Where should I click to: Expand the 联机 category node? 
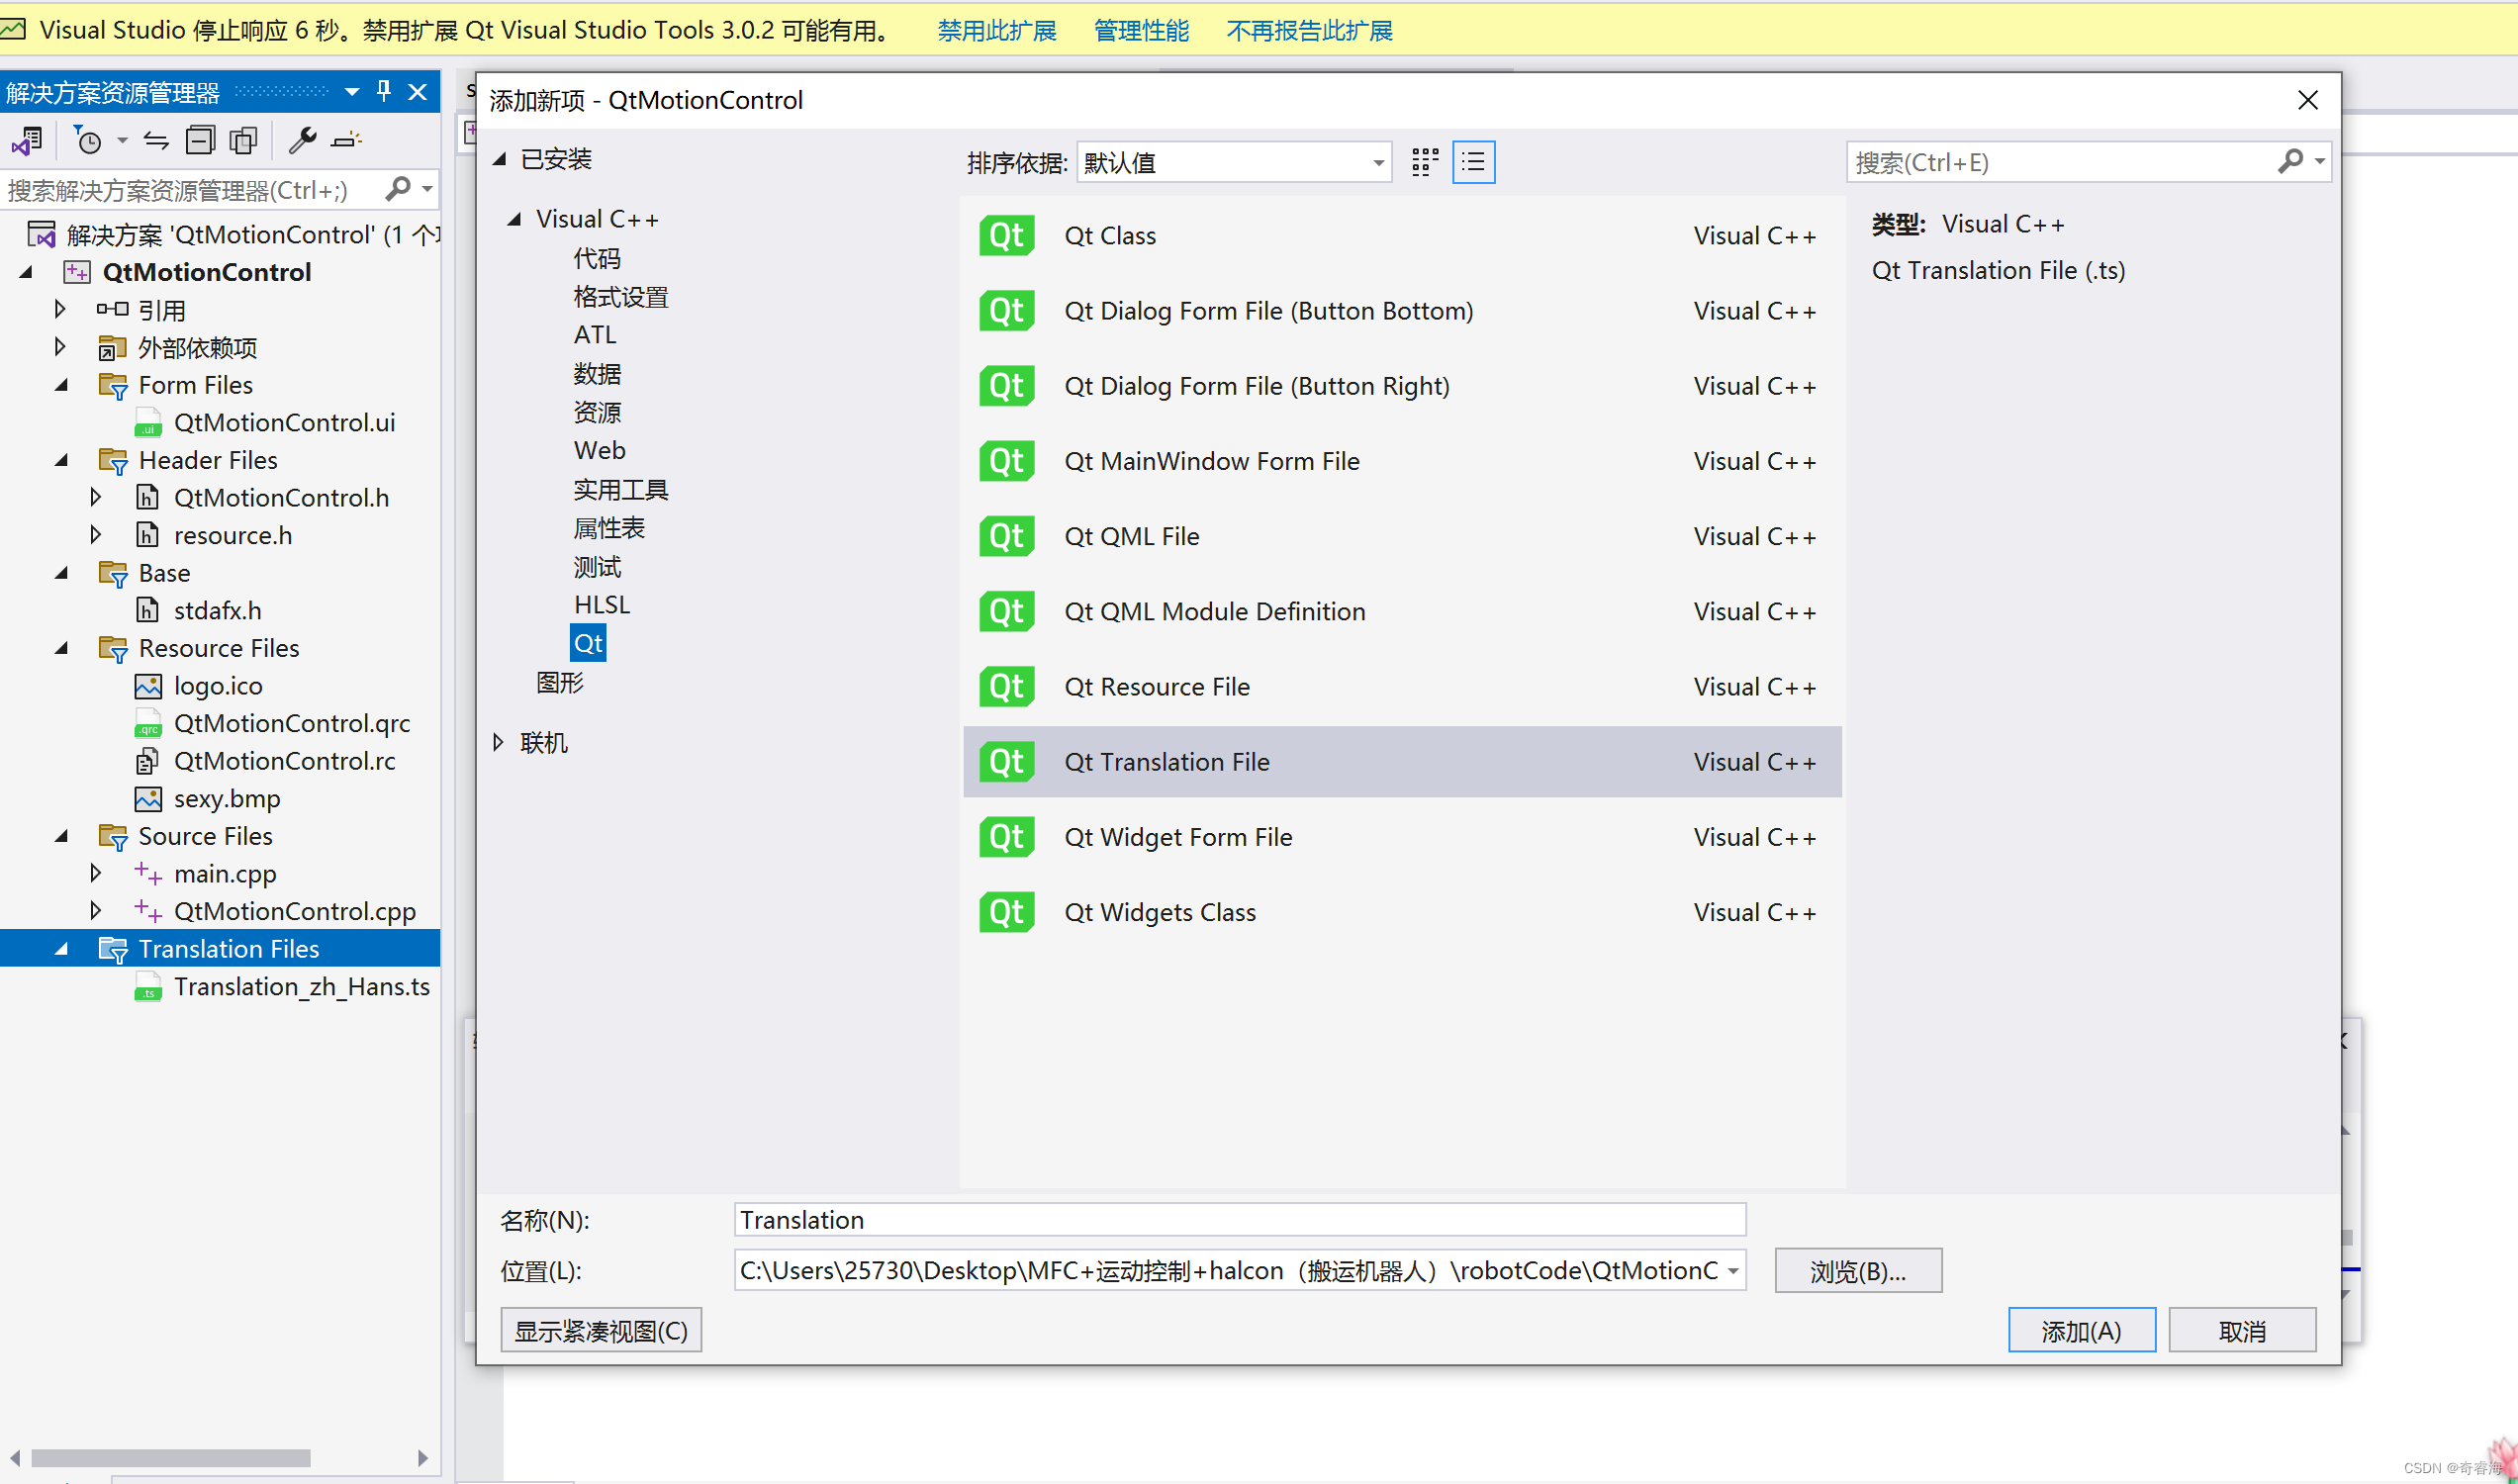pos(498,742)
